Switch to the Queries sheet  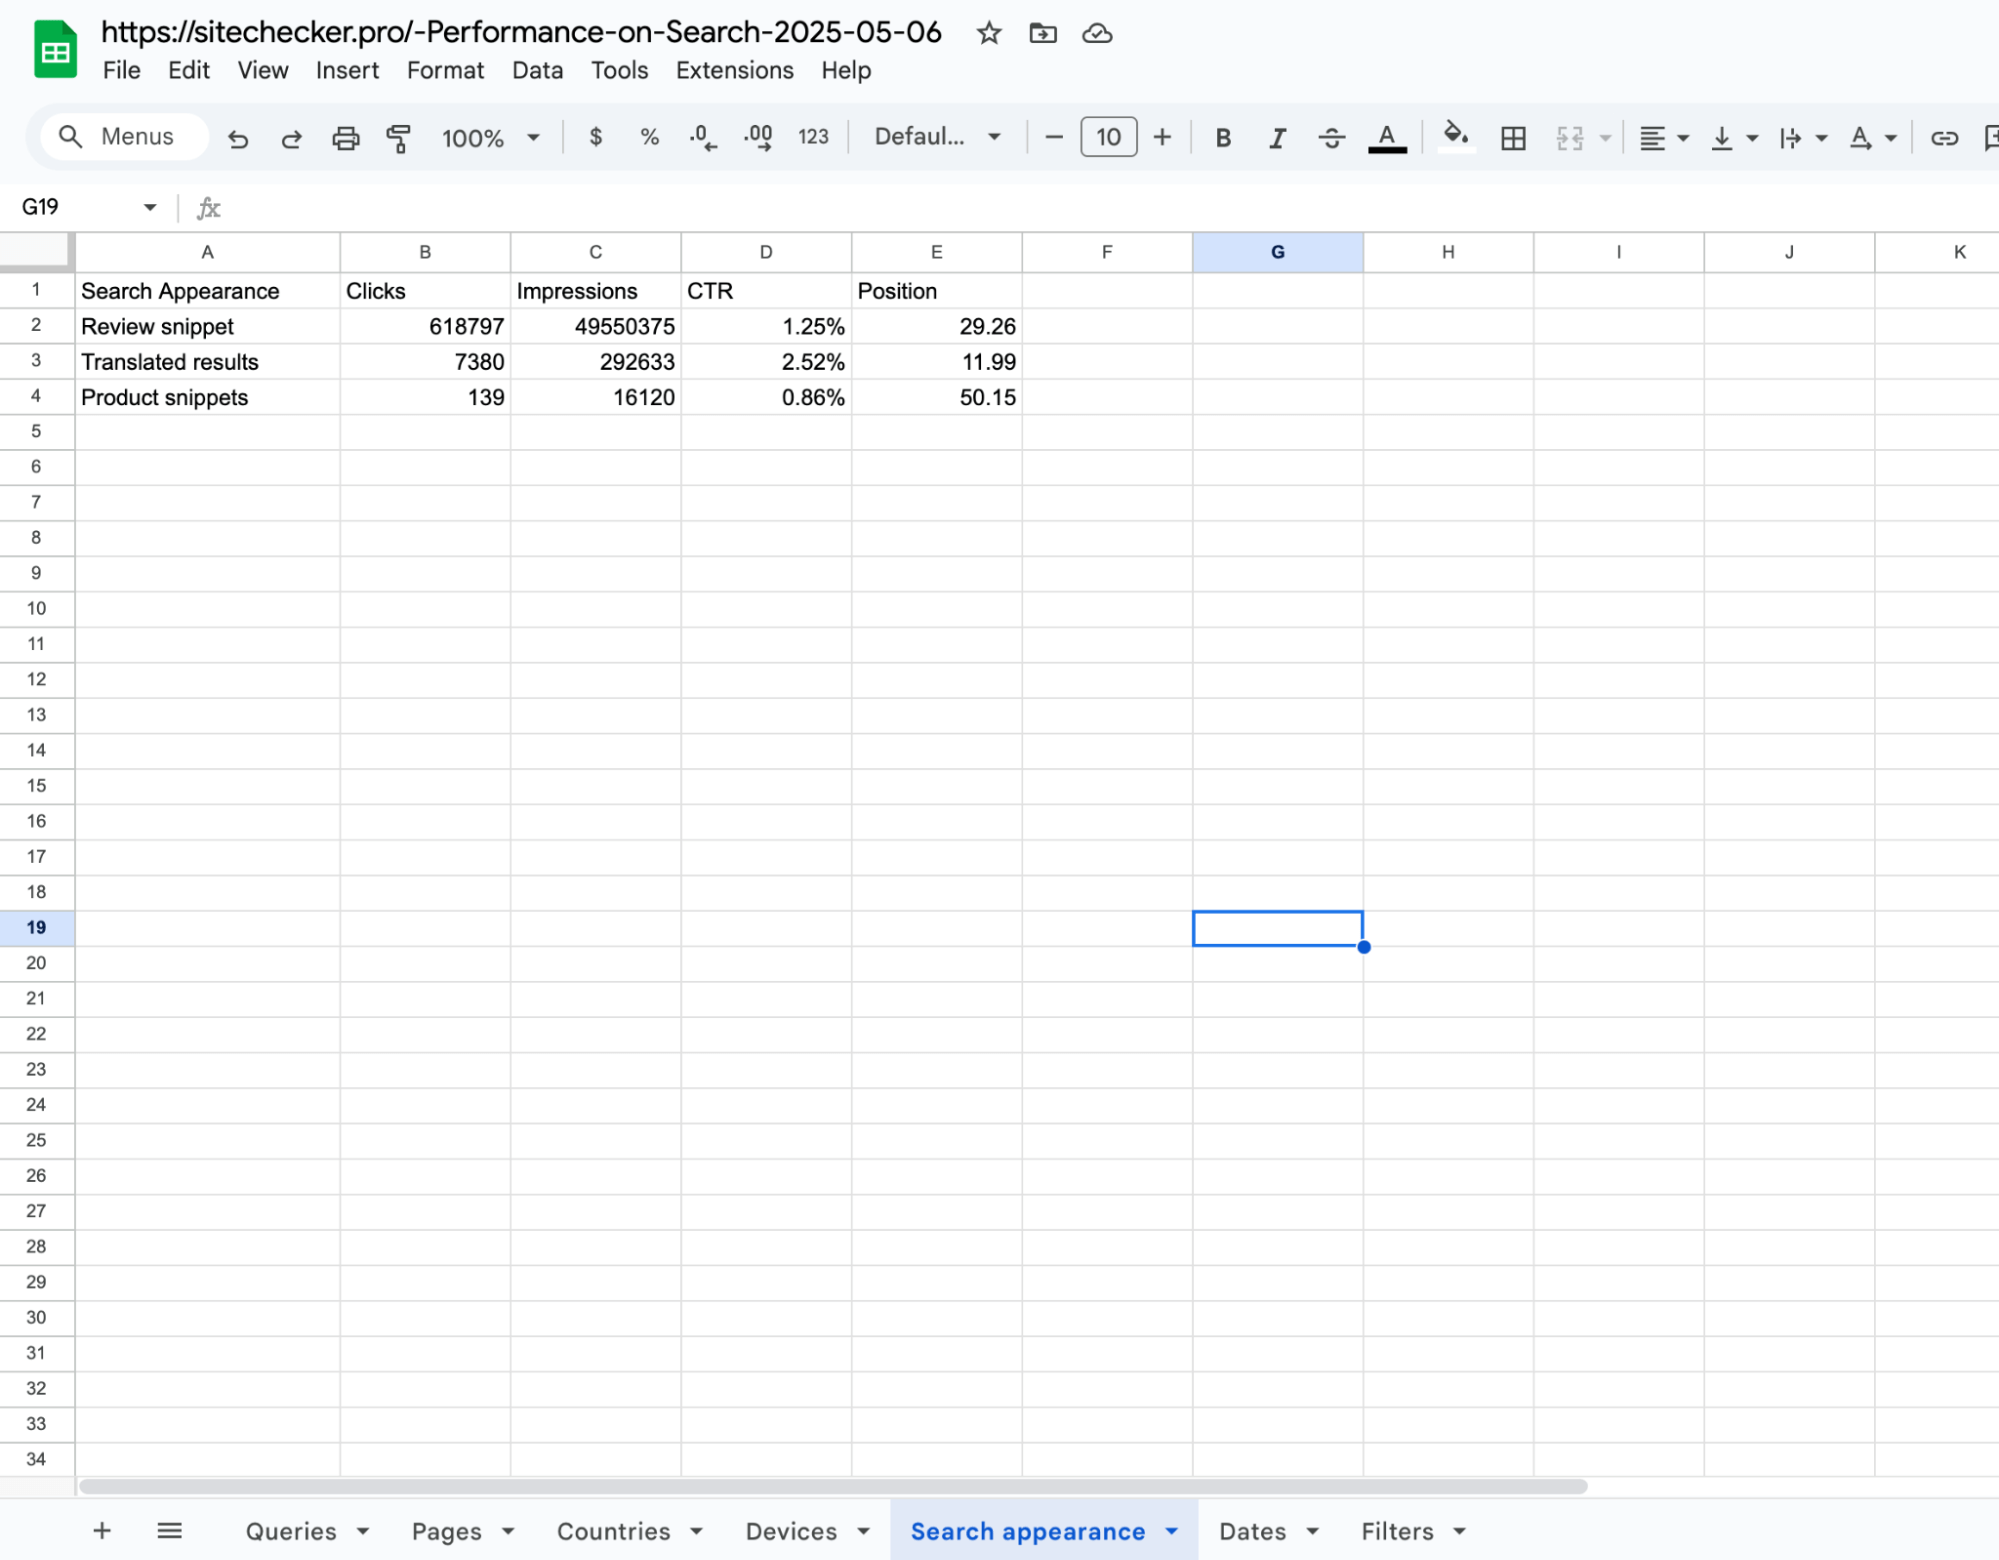click(291, 1531)
